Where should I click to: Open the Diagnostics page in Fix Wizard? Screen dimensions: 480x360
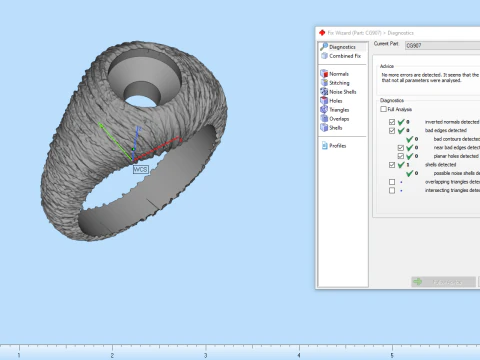click(x=342, y=47)
